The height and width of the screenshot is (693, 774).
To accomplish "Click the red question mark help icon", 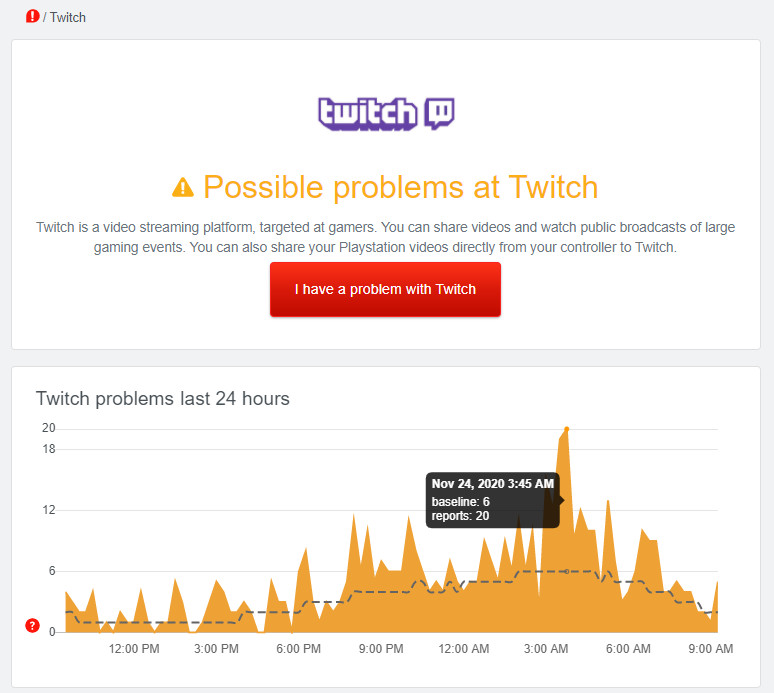I will (32, 626).
